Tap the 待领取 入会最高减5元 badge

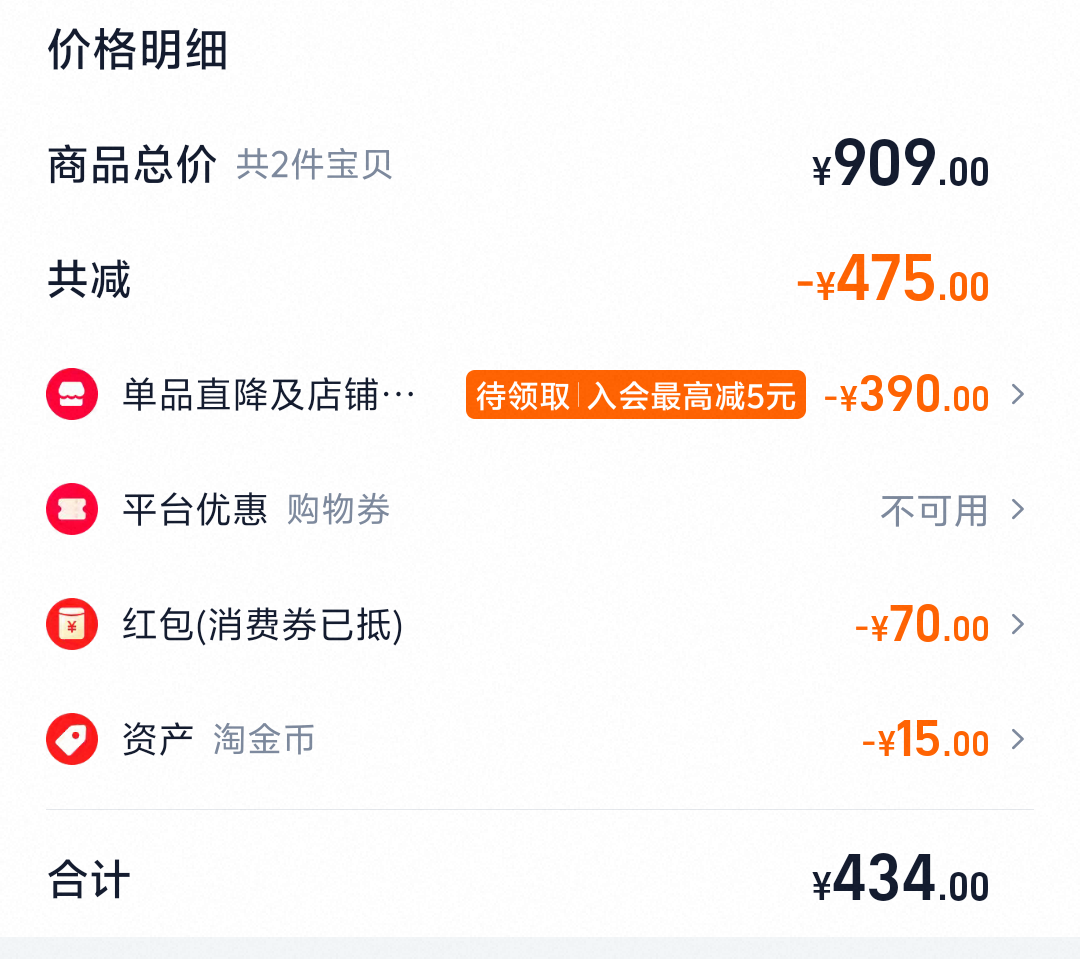click(x=635, y=396)
